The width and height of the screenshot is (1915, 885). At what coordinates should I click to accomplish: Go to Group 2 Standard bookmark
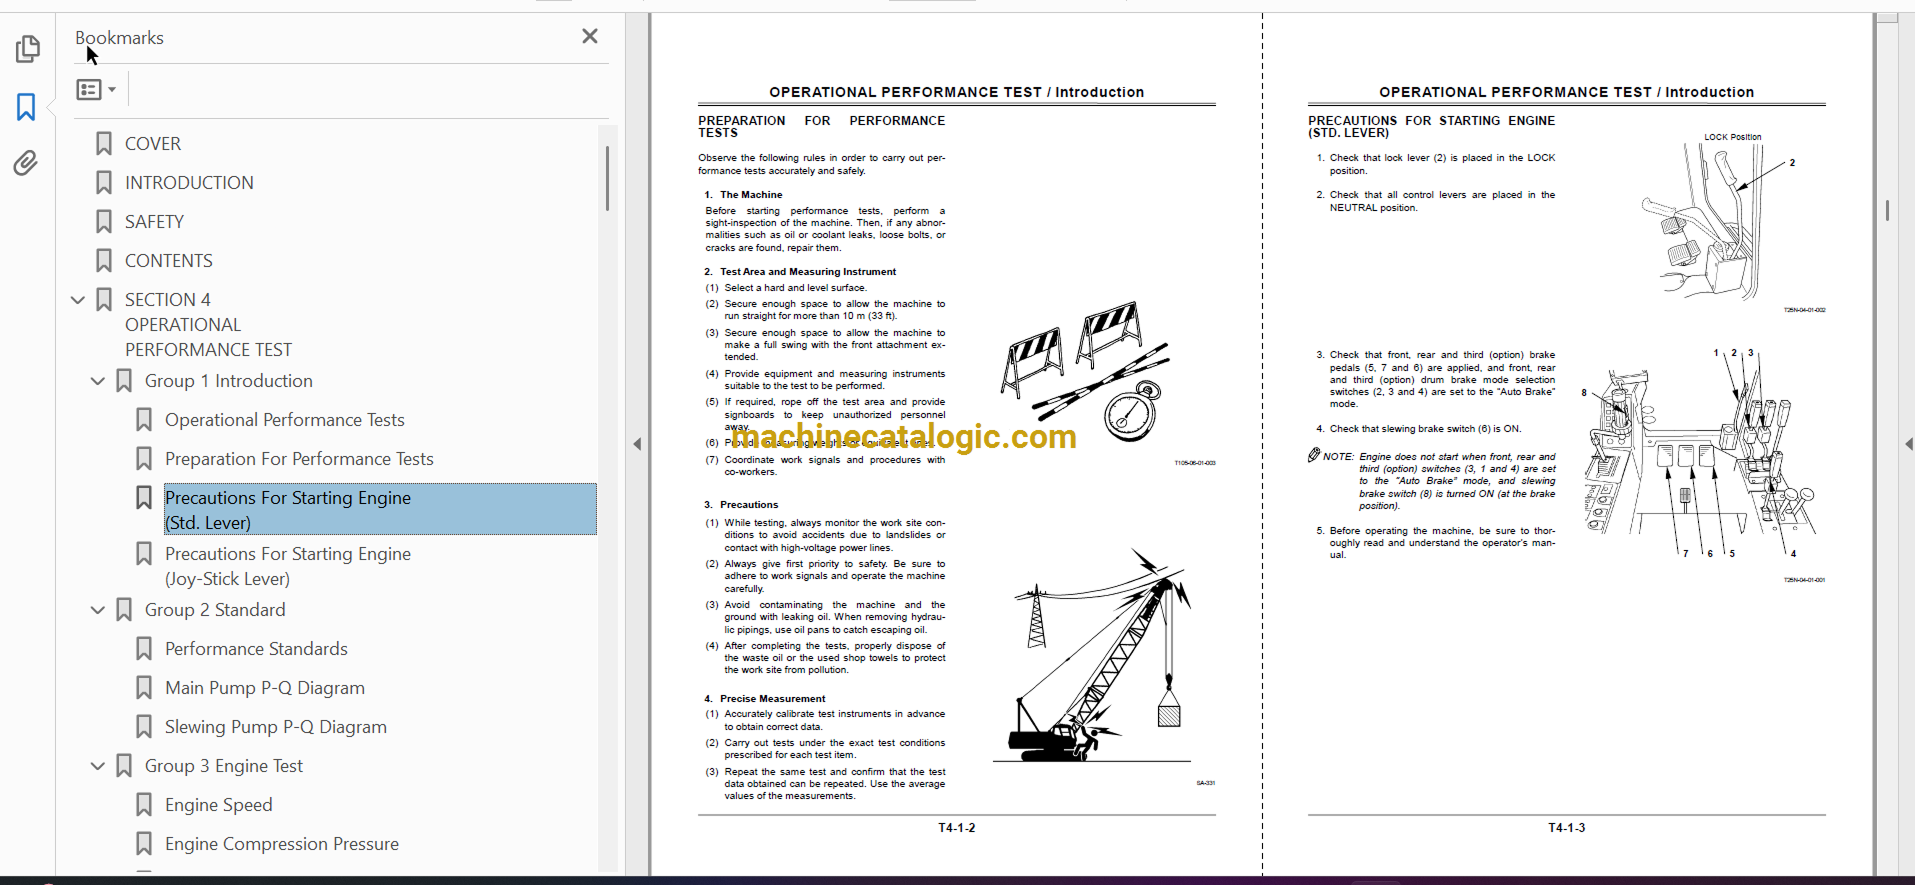pos(215,610)
